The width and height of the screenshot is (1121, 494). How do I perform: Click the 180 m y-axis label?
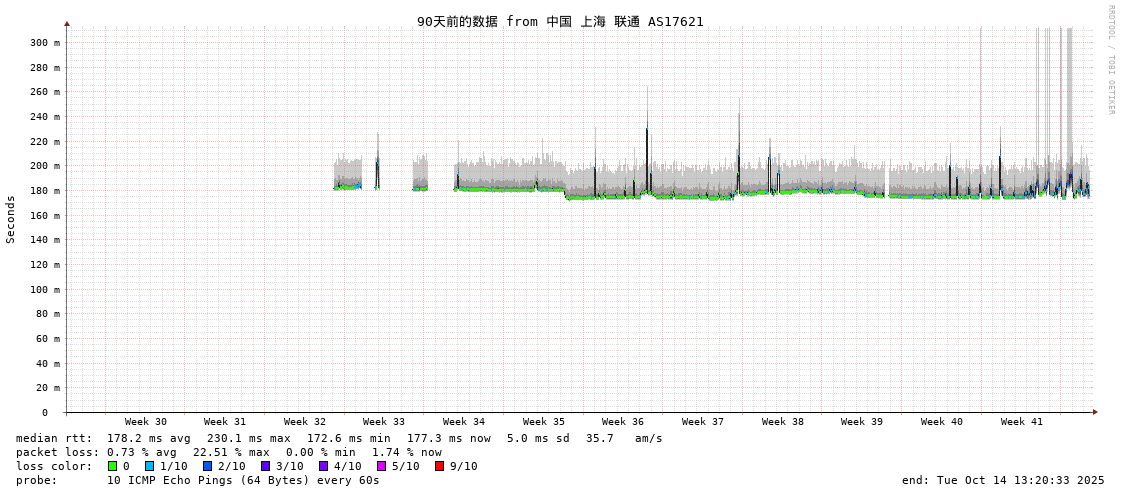tap(44, 191)
